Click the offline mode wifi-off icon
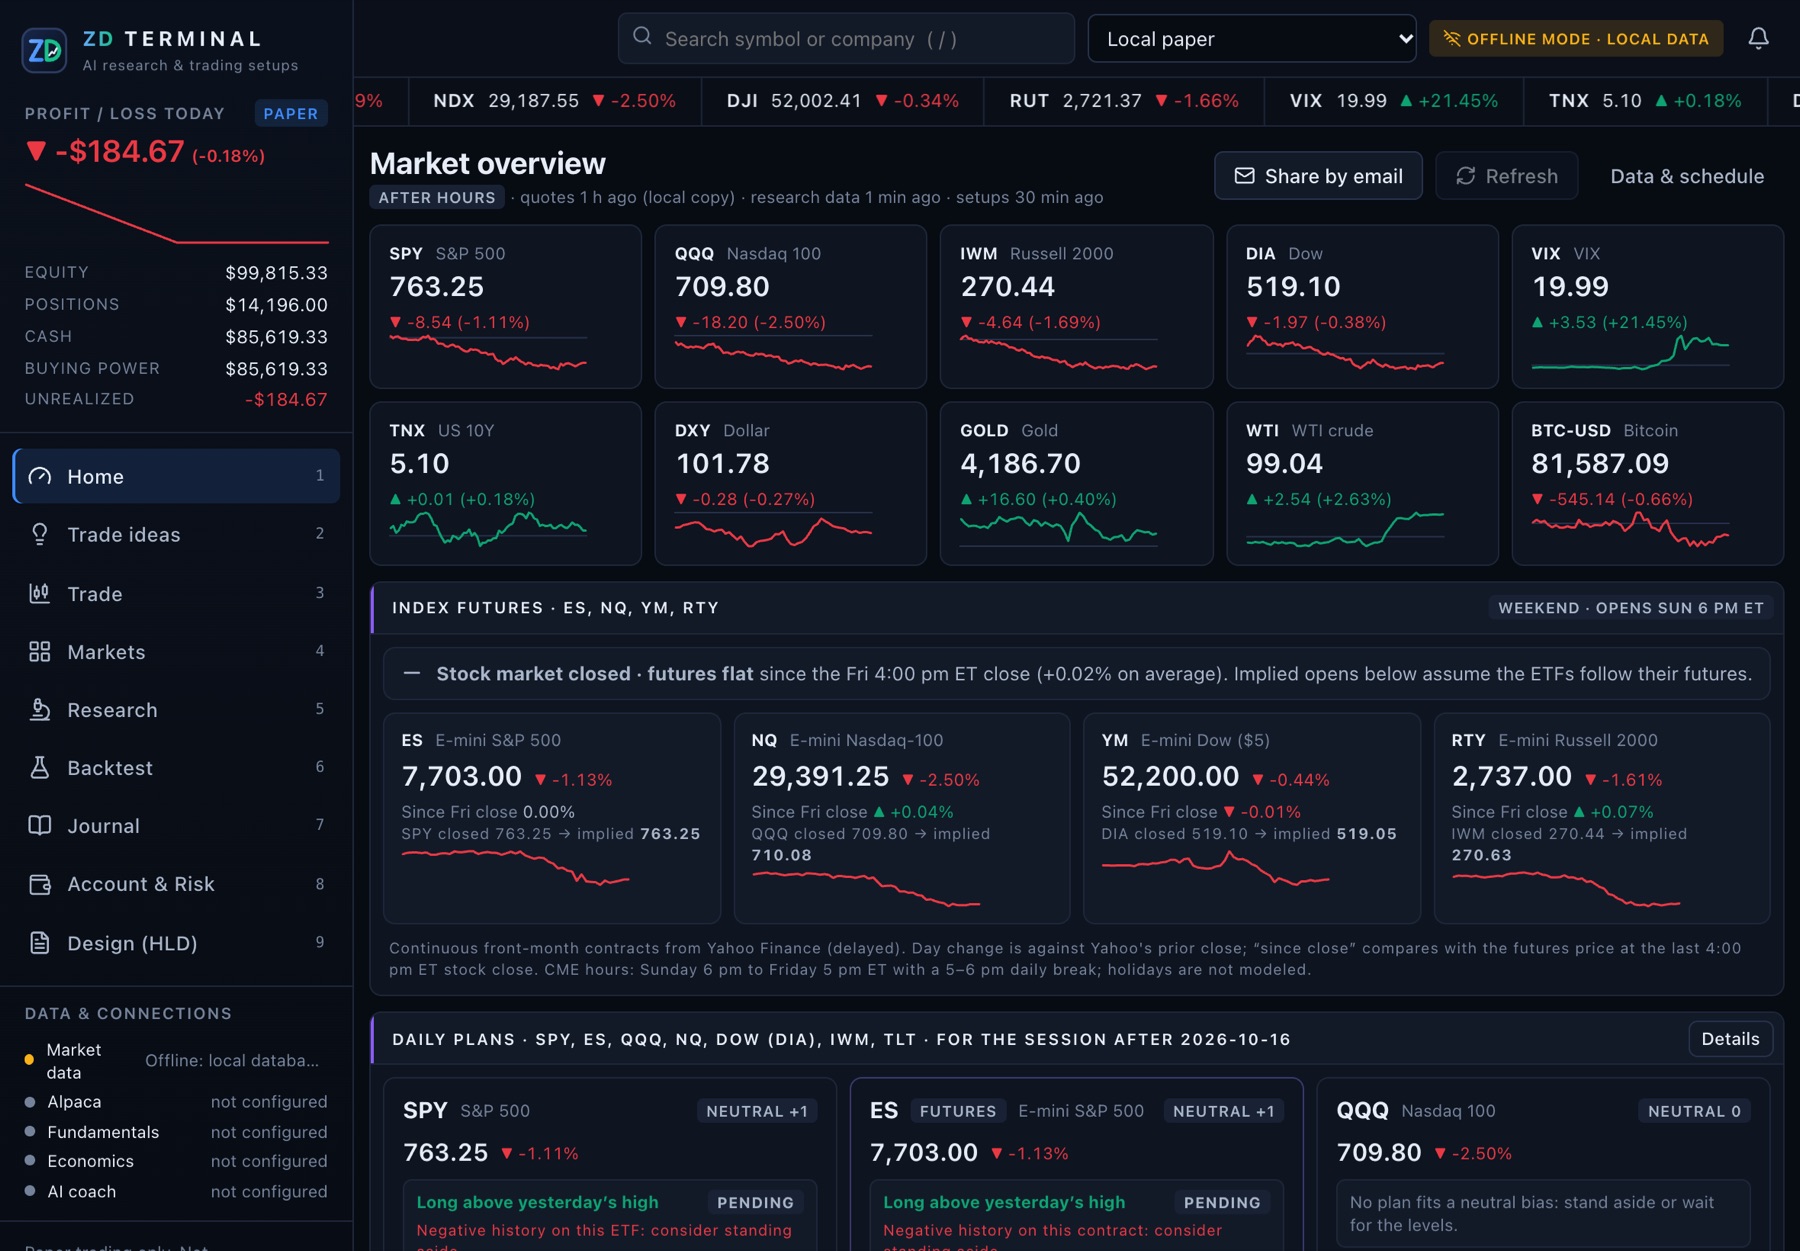Image resolution: width=1800 pixels, height=1251 pixels. [x=1451, y=39]
